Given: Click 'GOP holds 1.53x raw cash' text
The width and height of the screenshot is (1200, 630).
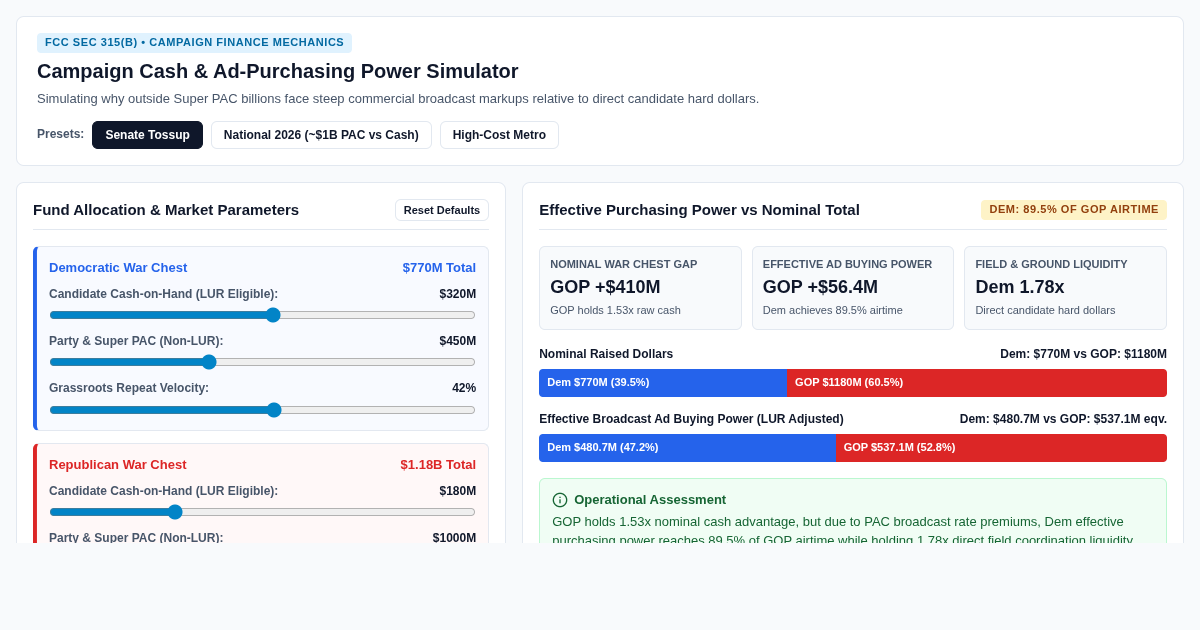Looking at the screenshot, I should coord(615,310).
